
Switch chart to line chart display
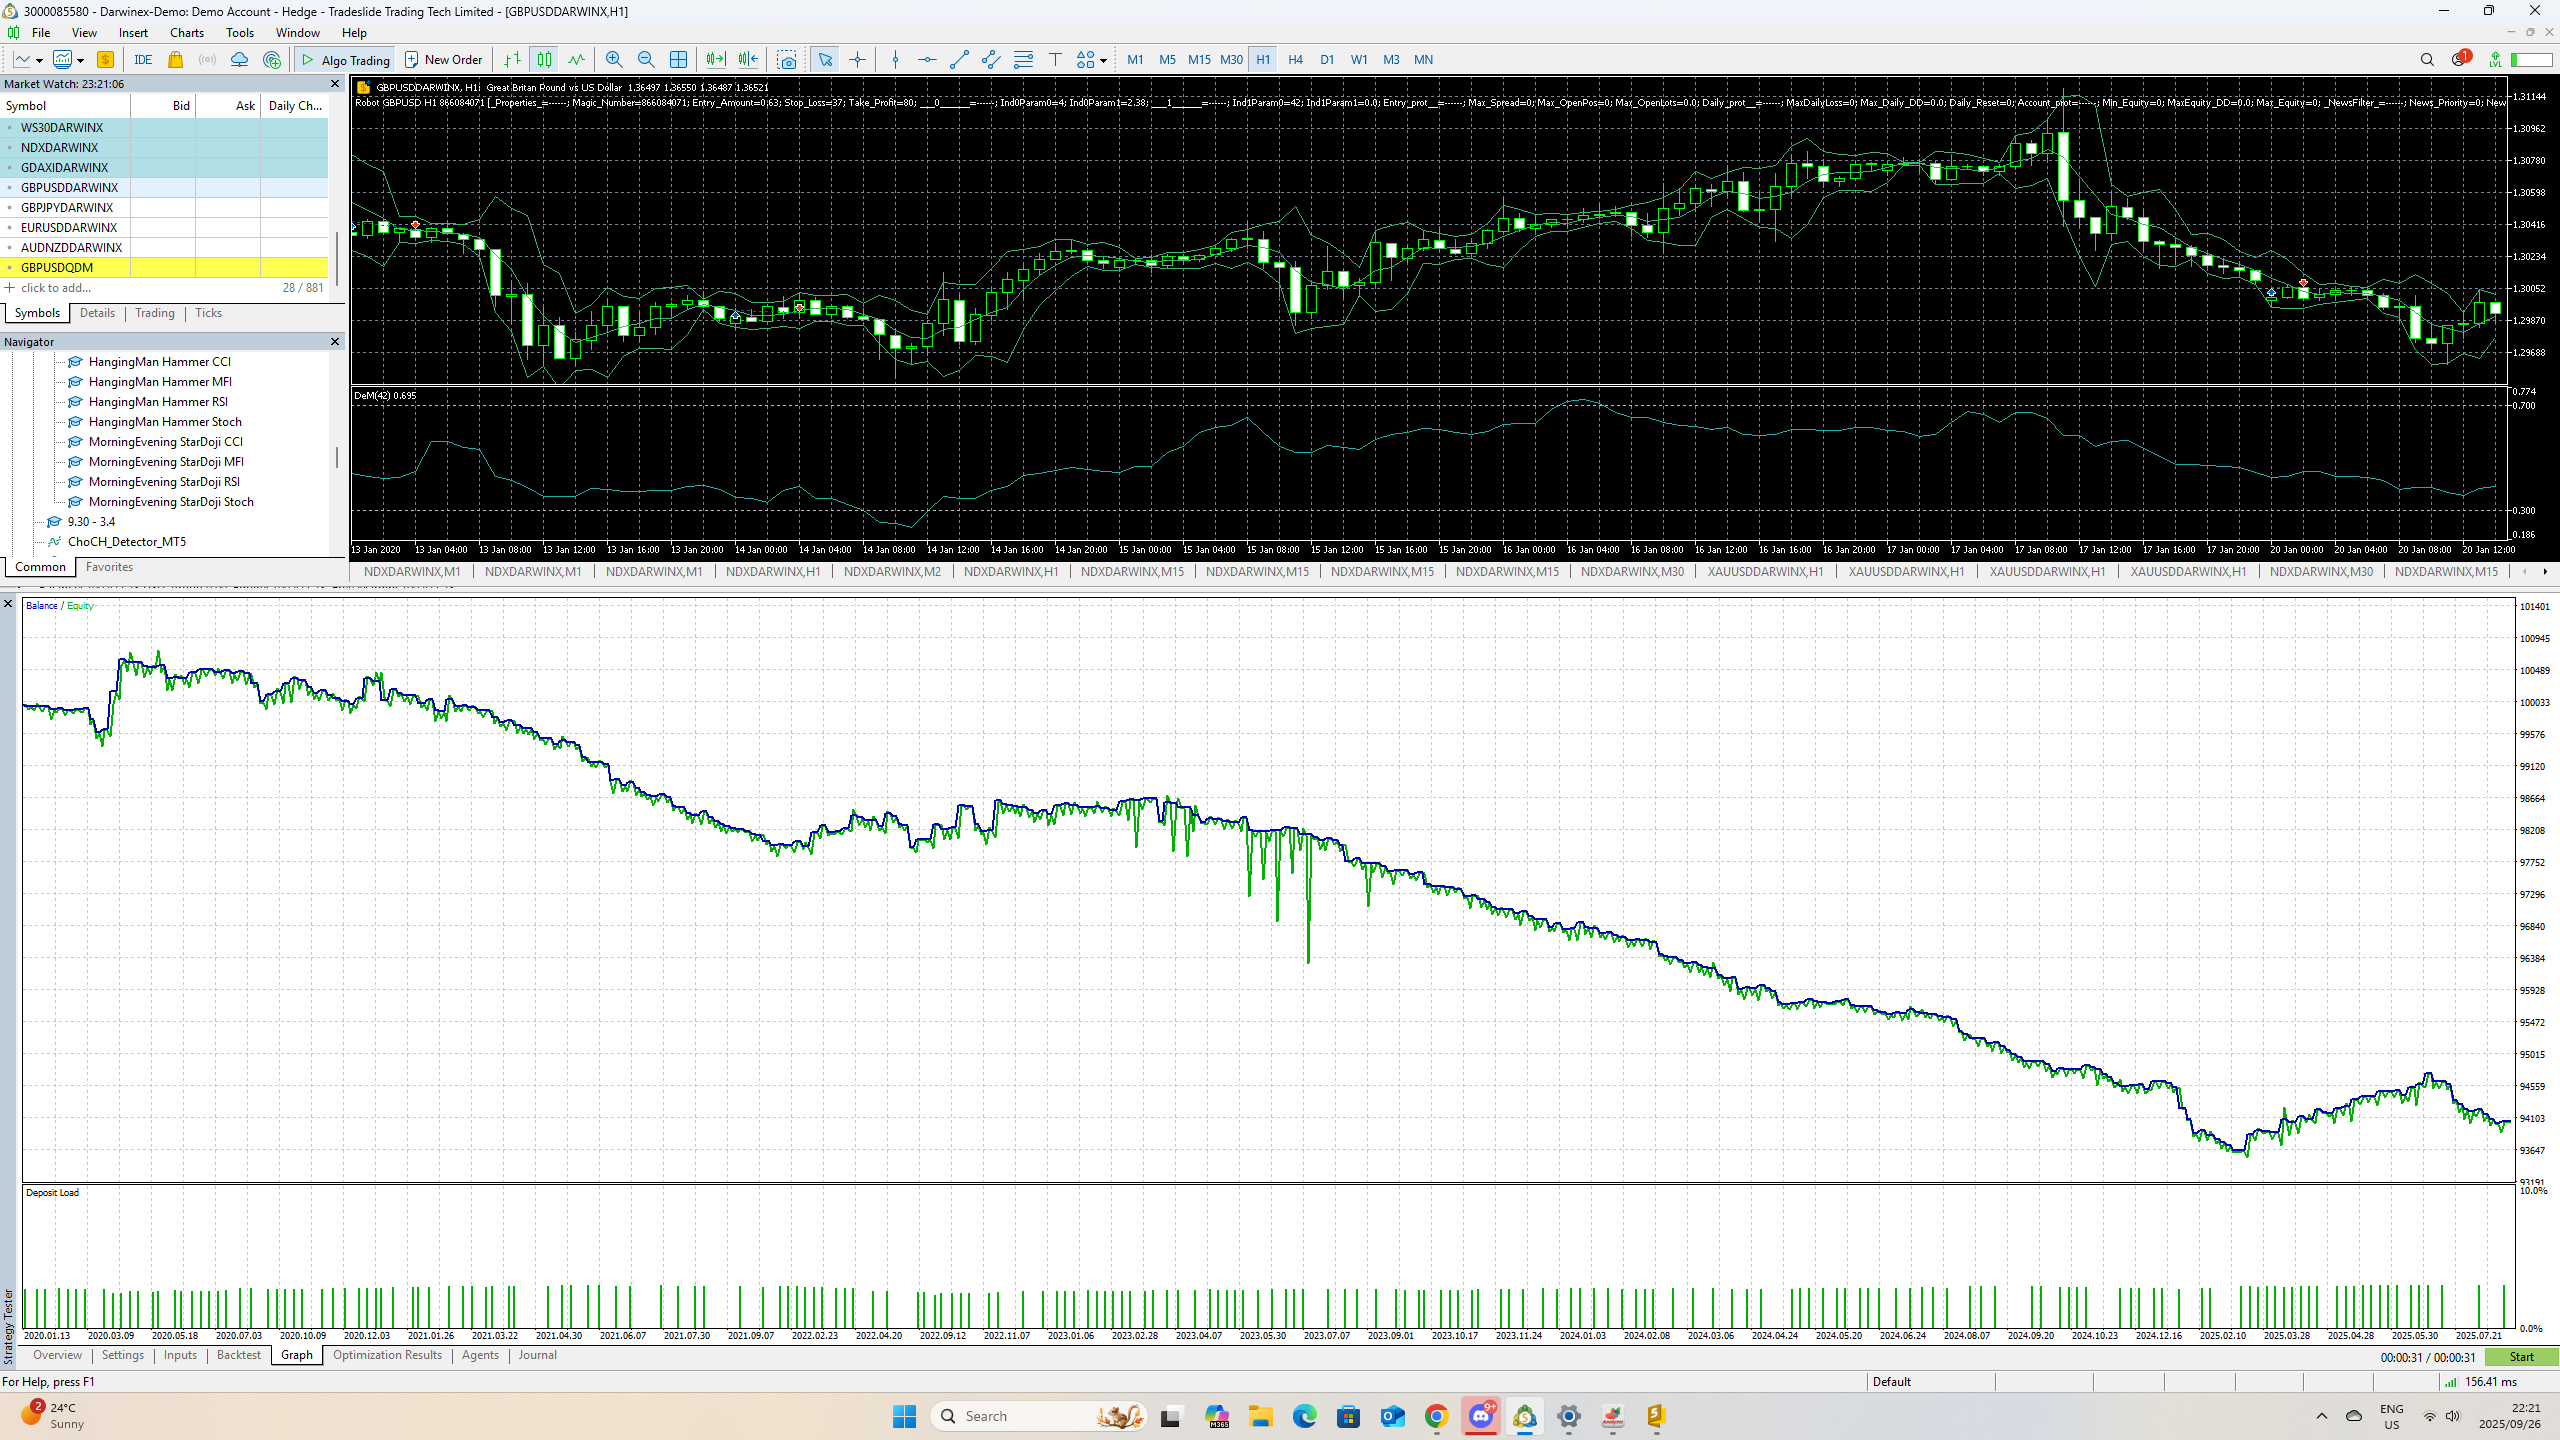[x=576, y=60]
